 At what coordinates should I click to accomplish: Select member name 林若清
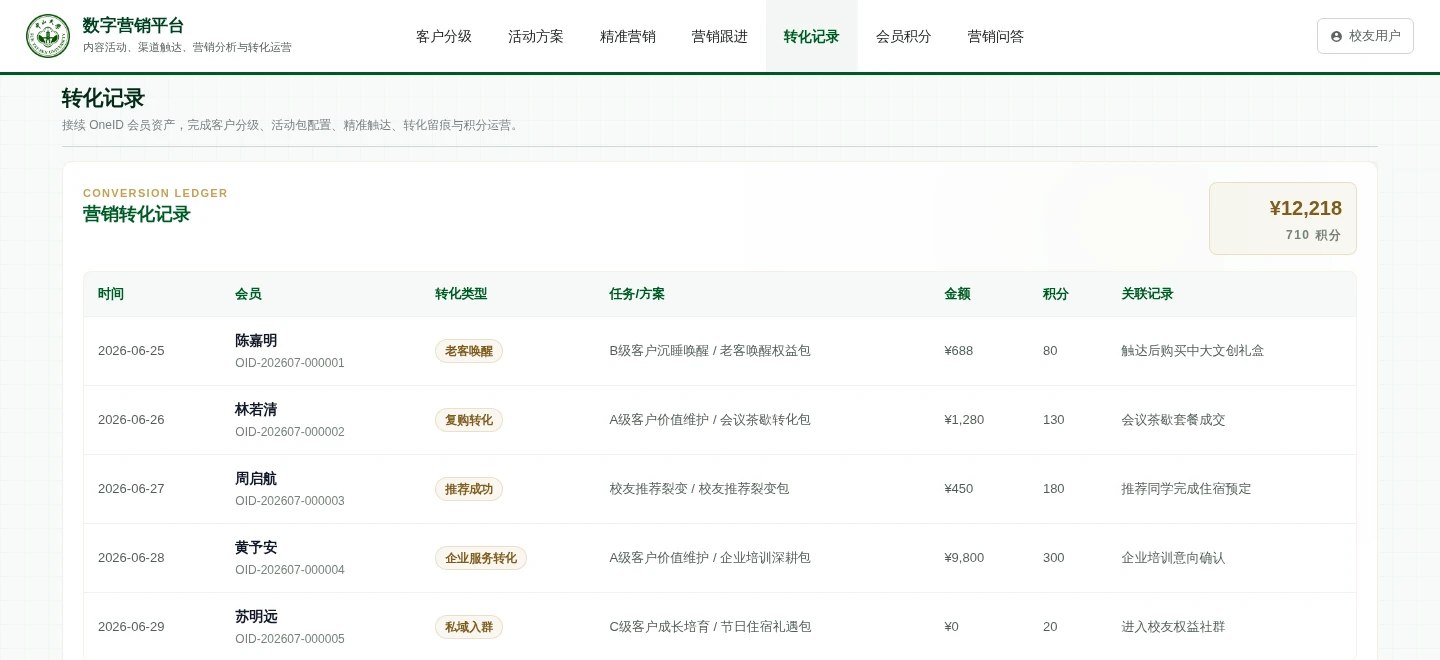pyautogui.click(x=256, y=409)
